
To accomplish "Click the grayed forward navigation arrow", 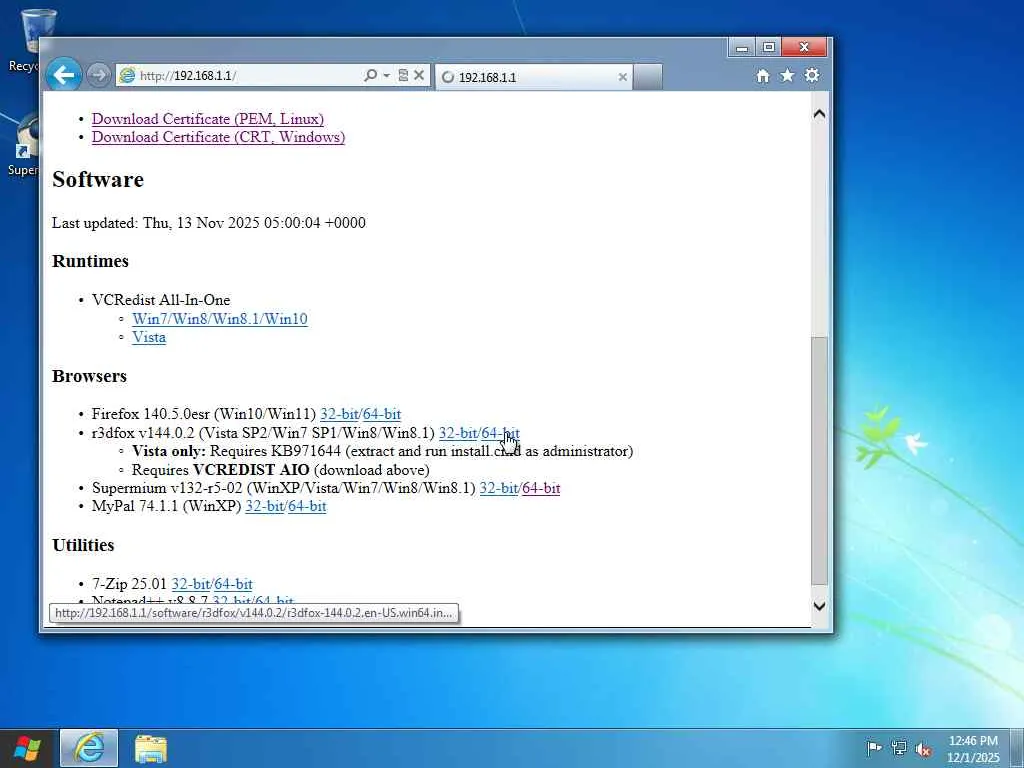I will [x=99, y=75].
